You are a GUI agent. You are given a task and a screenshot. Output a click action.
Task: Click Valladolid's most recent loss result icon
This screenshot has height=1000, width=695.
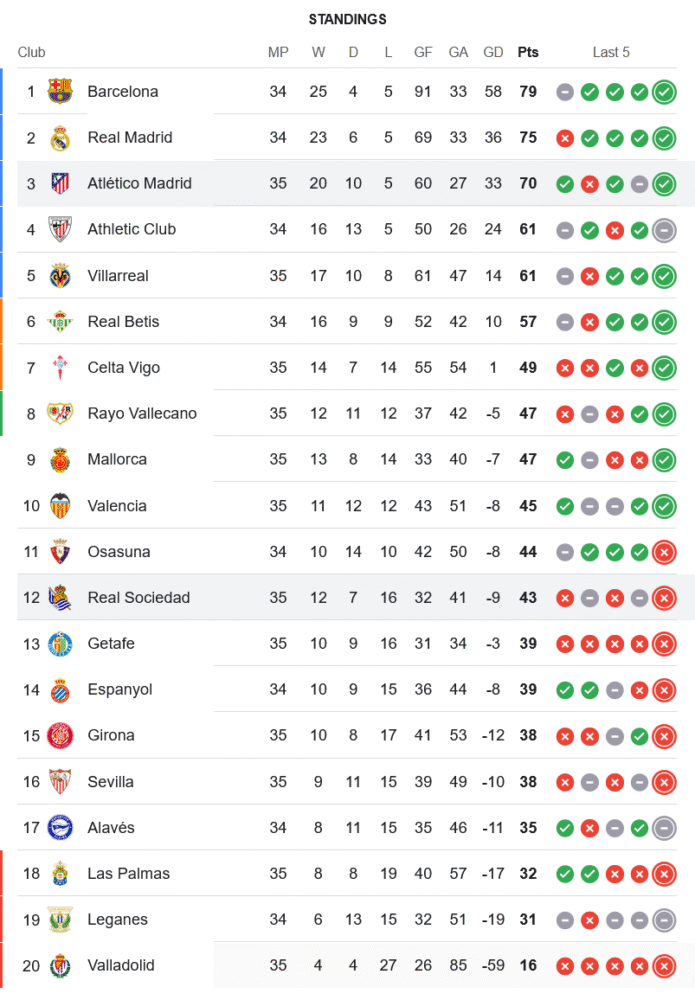coord(663,966)
